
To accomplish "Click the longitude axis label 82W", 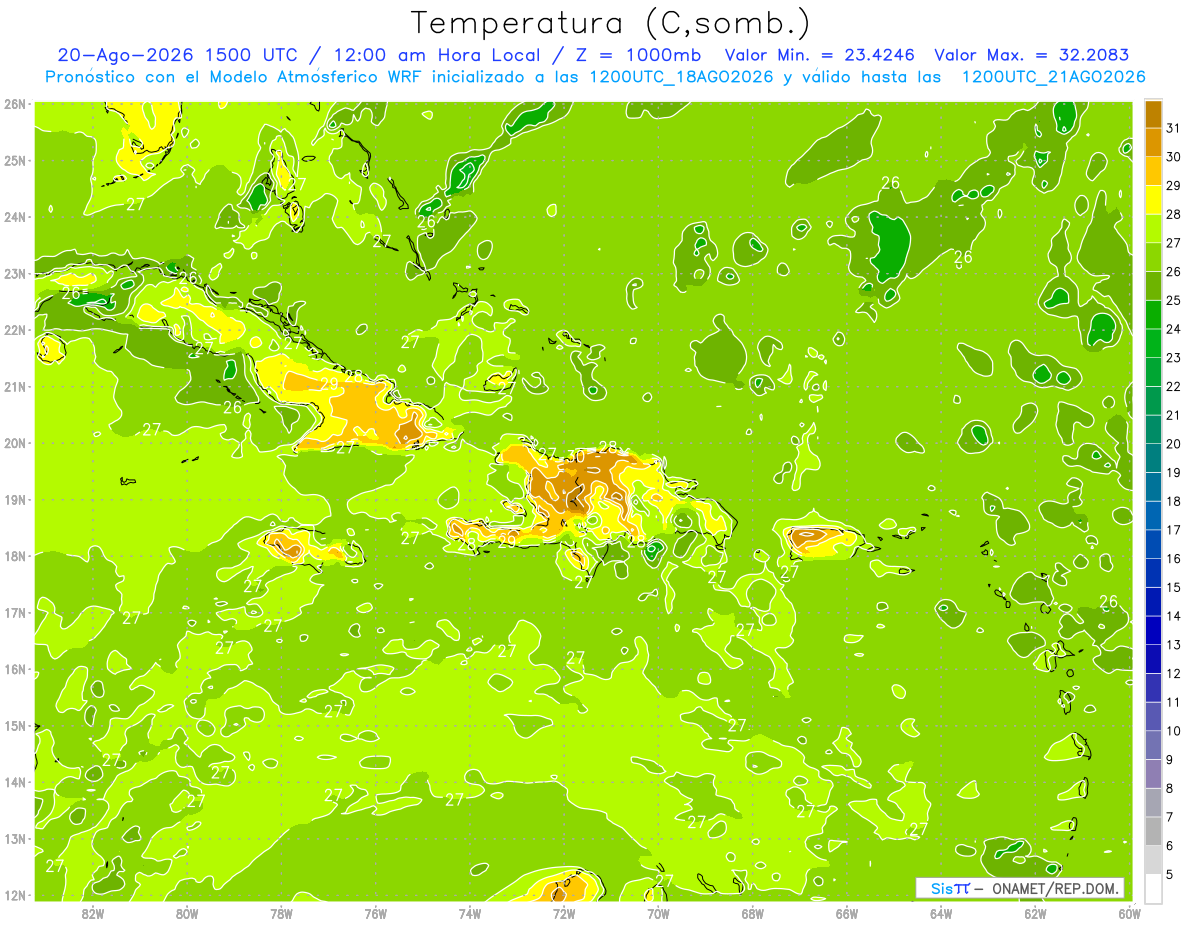I will coord(93,913).
